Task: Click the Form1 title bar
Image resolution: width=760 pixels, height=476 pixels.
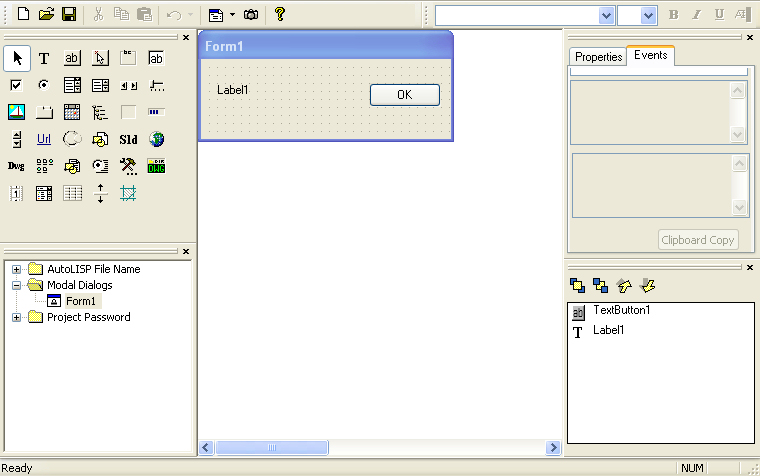Action: [x=326, y=46]
